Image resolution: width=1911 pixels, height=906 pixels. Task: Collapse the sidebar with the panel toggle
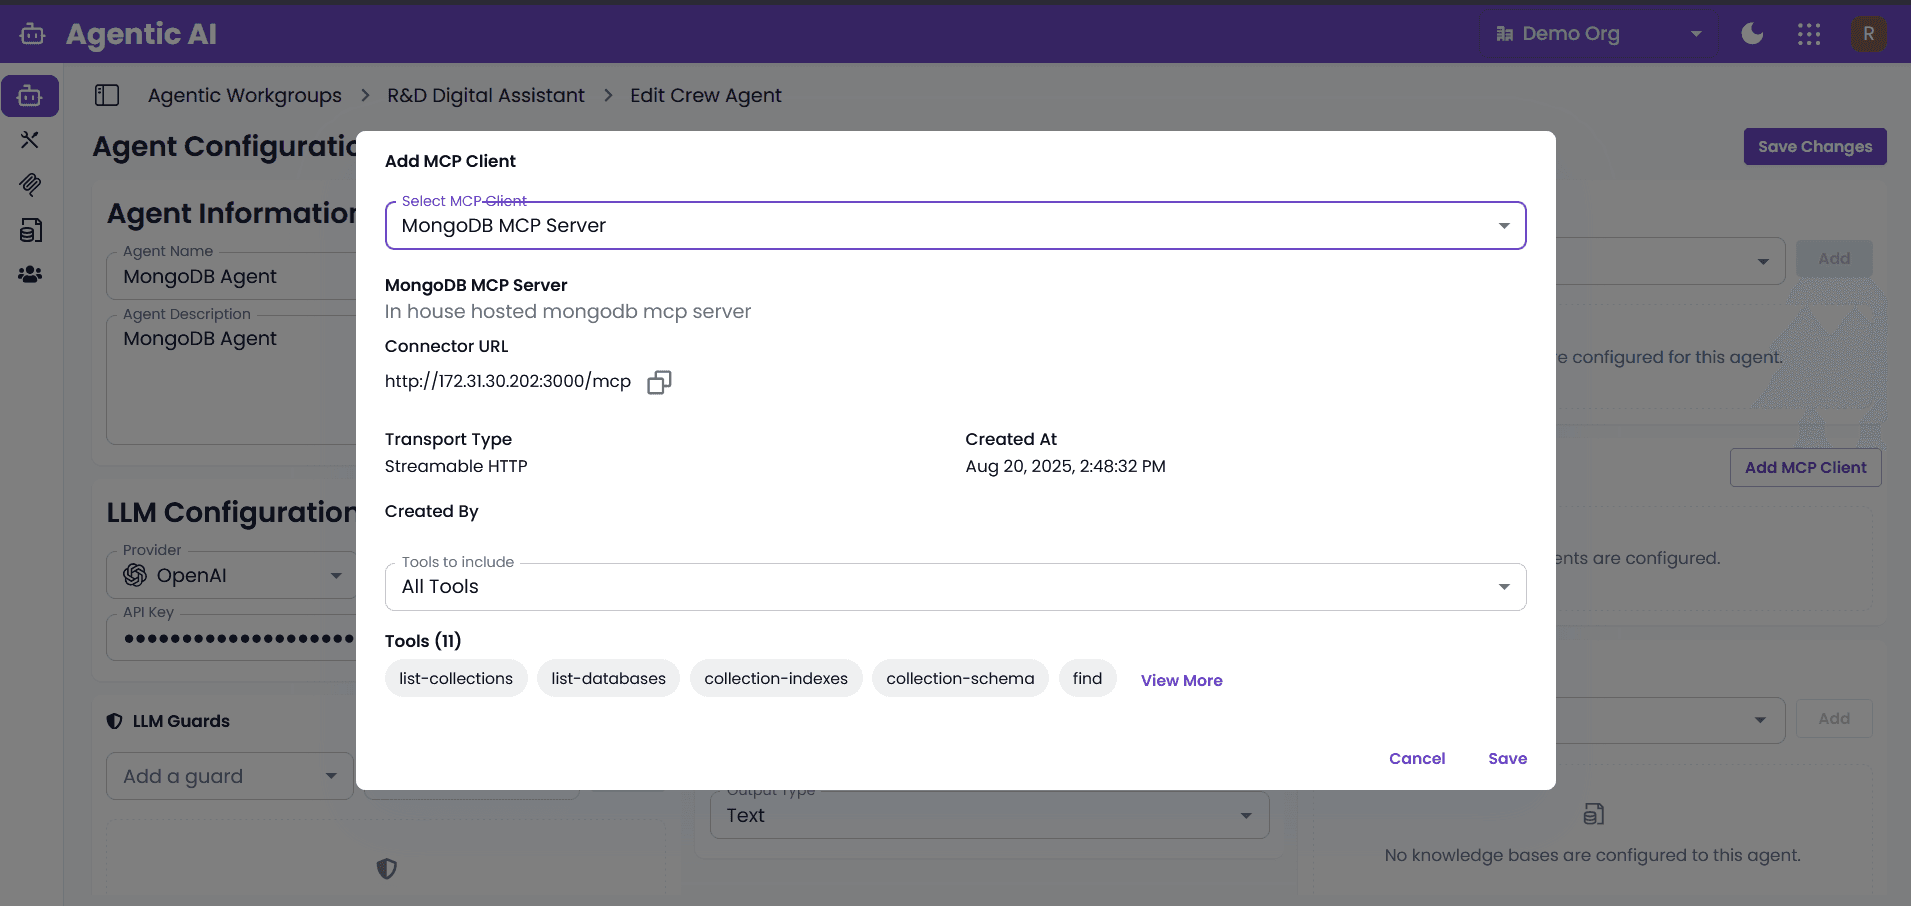[x=107, y=95]
